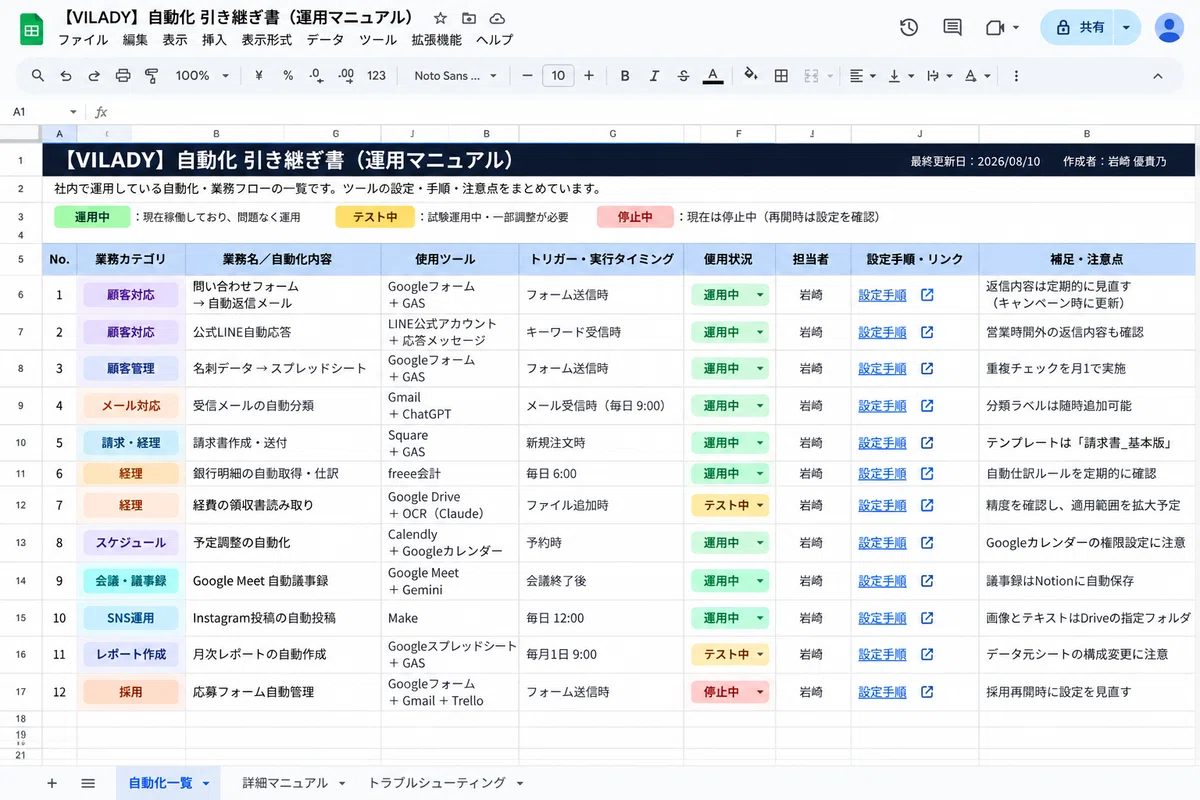Open text wrapping options
This screenshot has height=800, width=1200.
pos(938,76)
